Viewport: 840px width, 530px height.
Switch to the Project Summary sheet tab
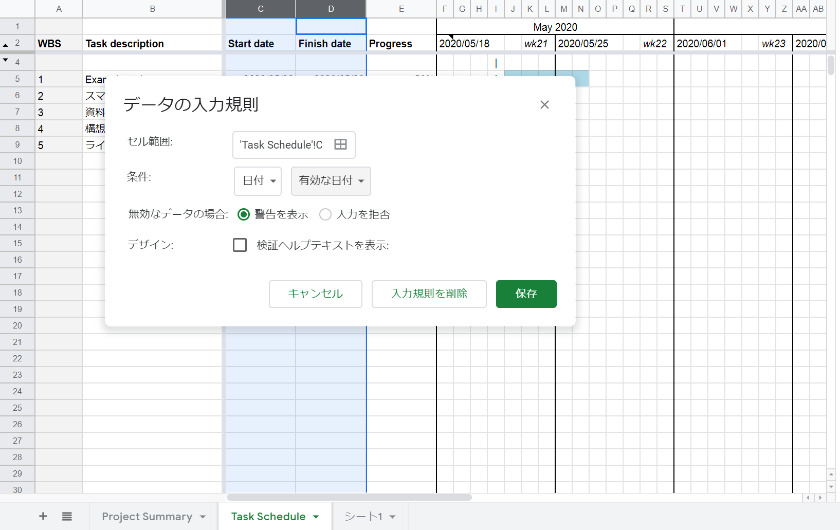coord(146,517)
